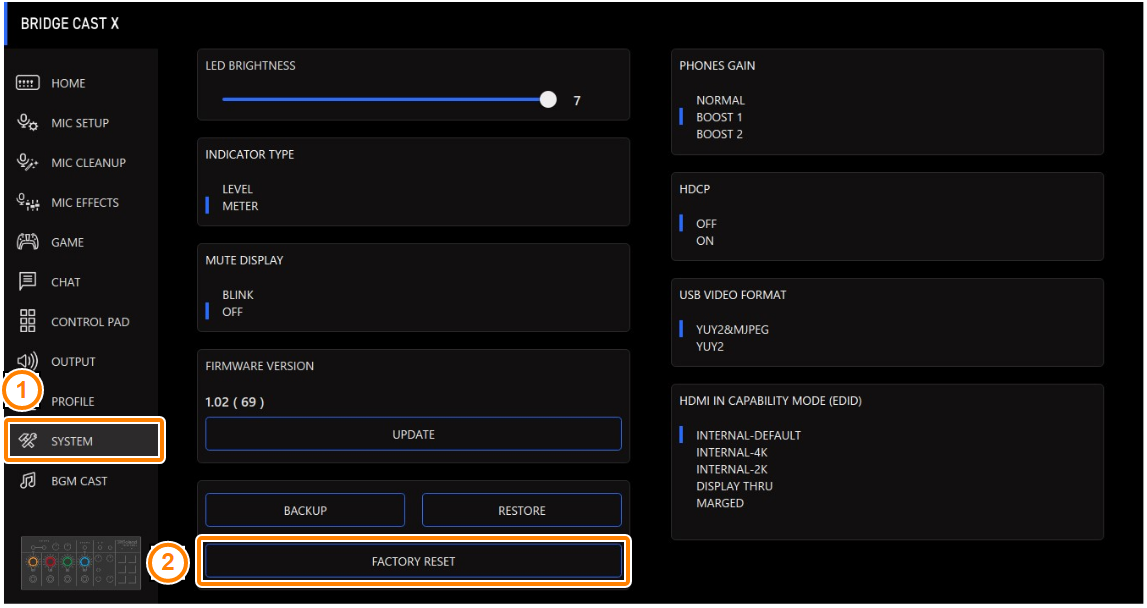Click the HOME keyboard icon
The height and width of the screenshot is (608, 1147).
[x=28, y=83]
